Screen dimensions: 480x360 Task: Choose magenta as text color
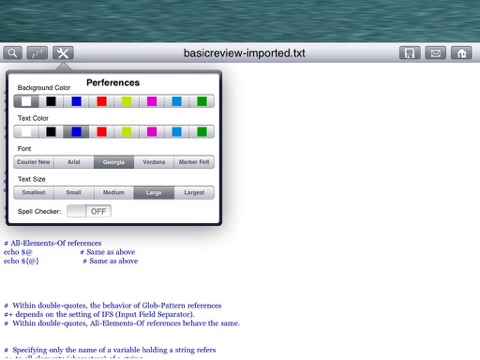(x=152, y=132)
